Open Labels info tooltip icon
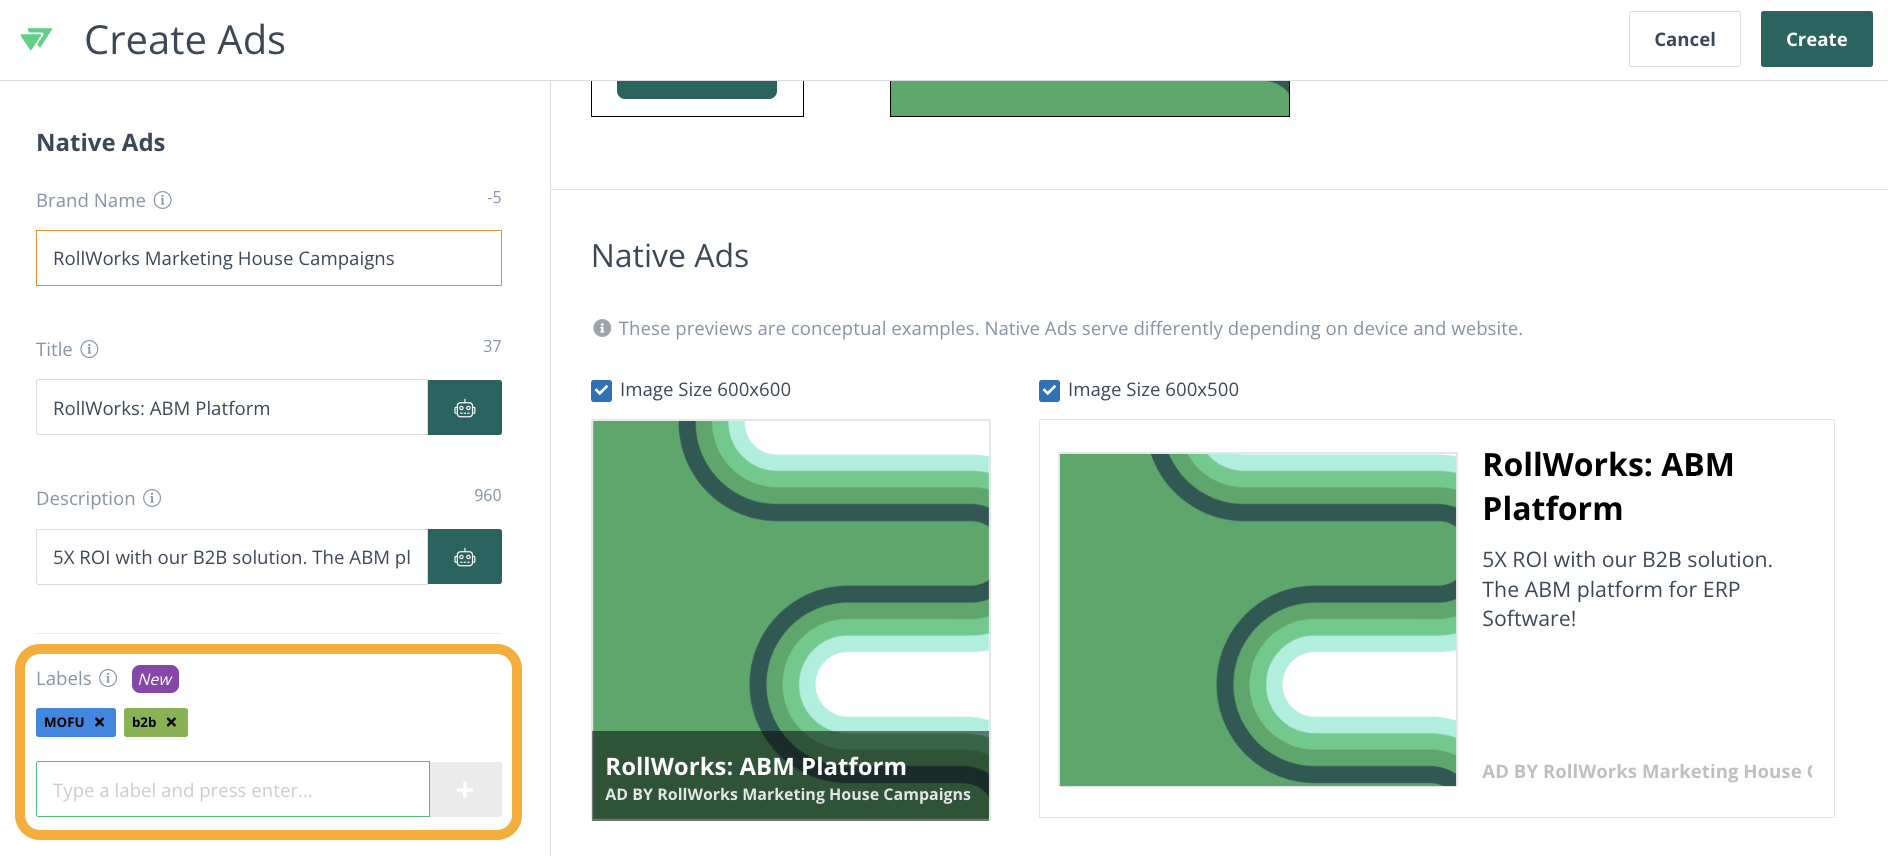This screenshot has height=856, width=1888. click(x=109, y=678)
